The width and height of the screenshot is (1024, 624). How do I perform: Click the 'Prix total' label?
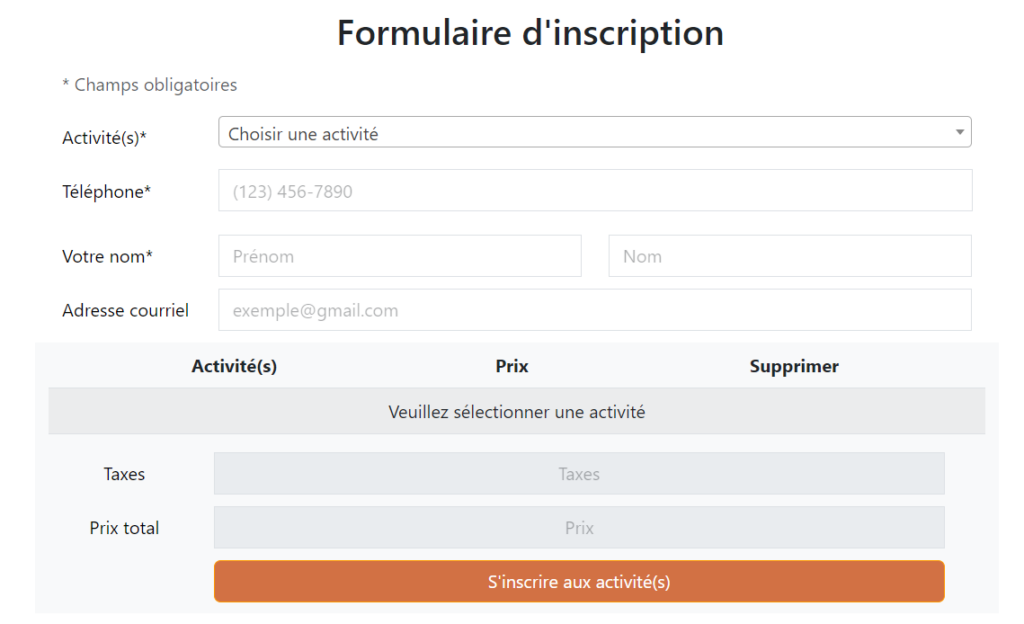124,528
